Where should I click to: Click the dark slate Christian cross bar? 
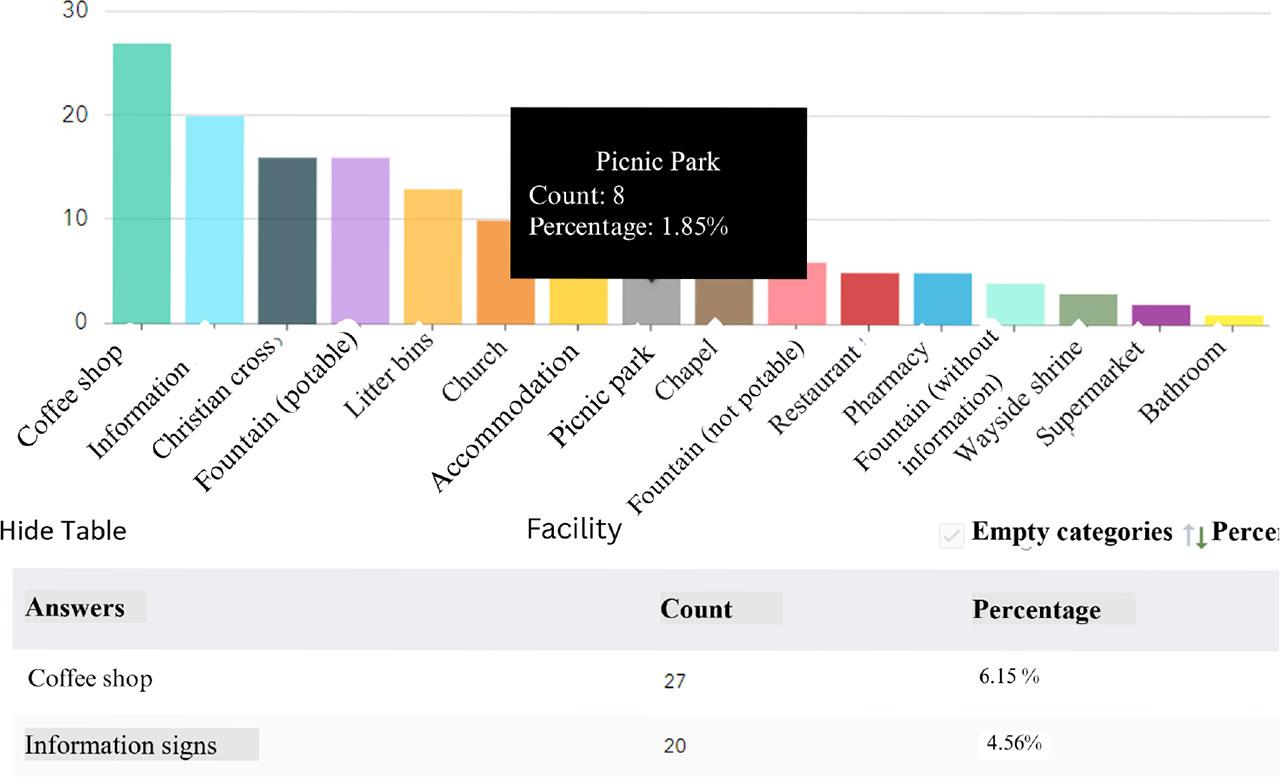point(288,240)
